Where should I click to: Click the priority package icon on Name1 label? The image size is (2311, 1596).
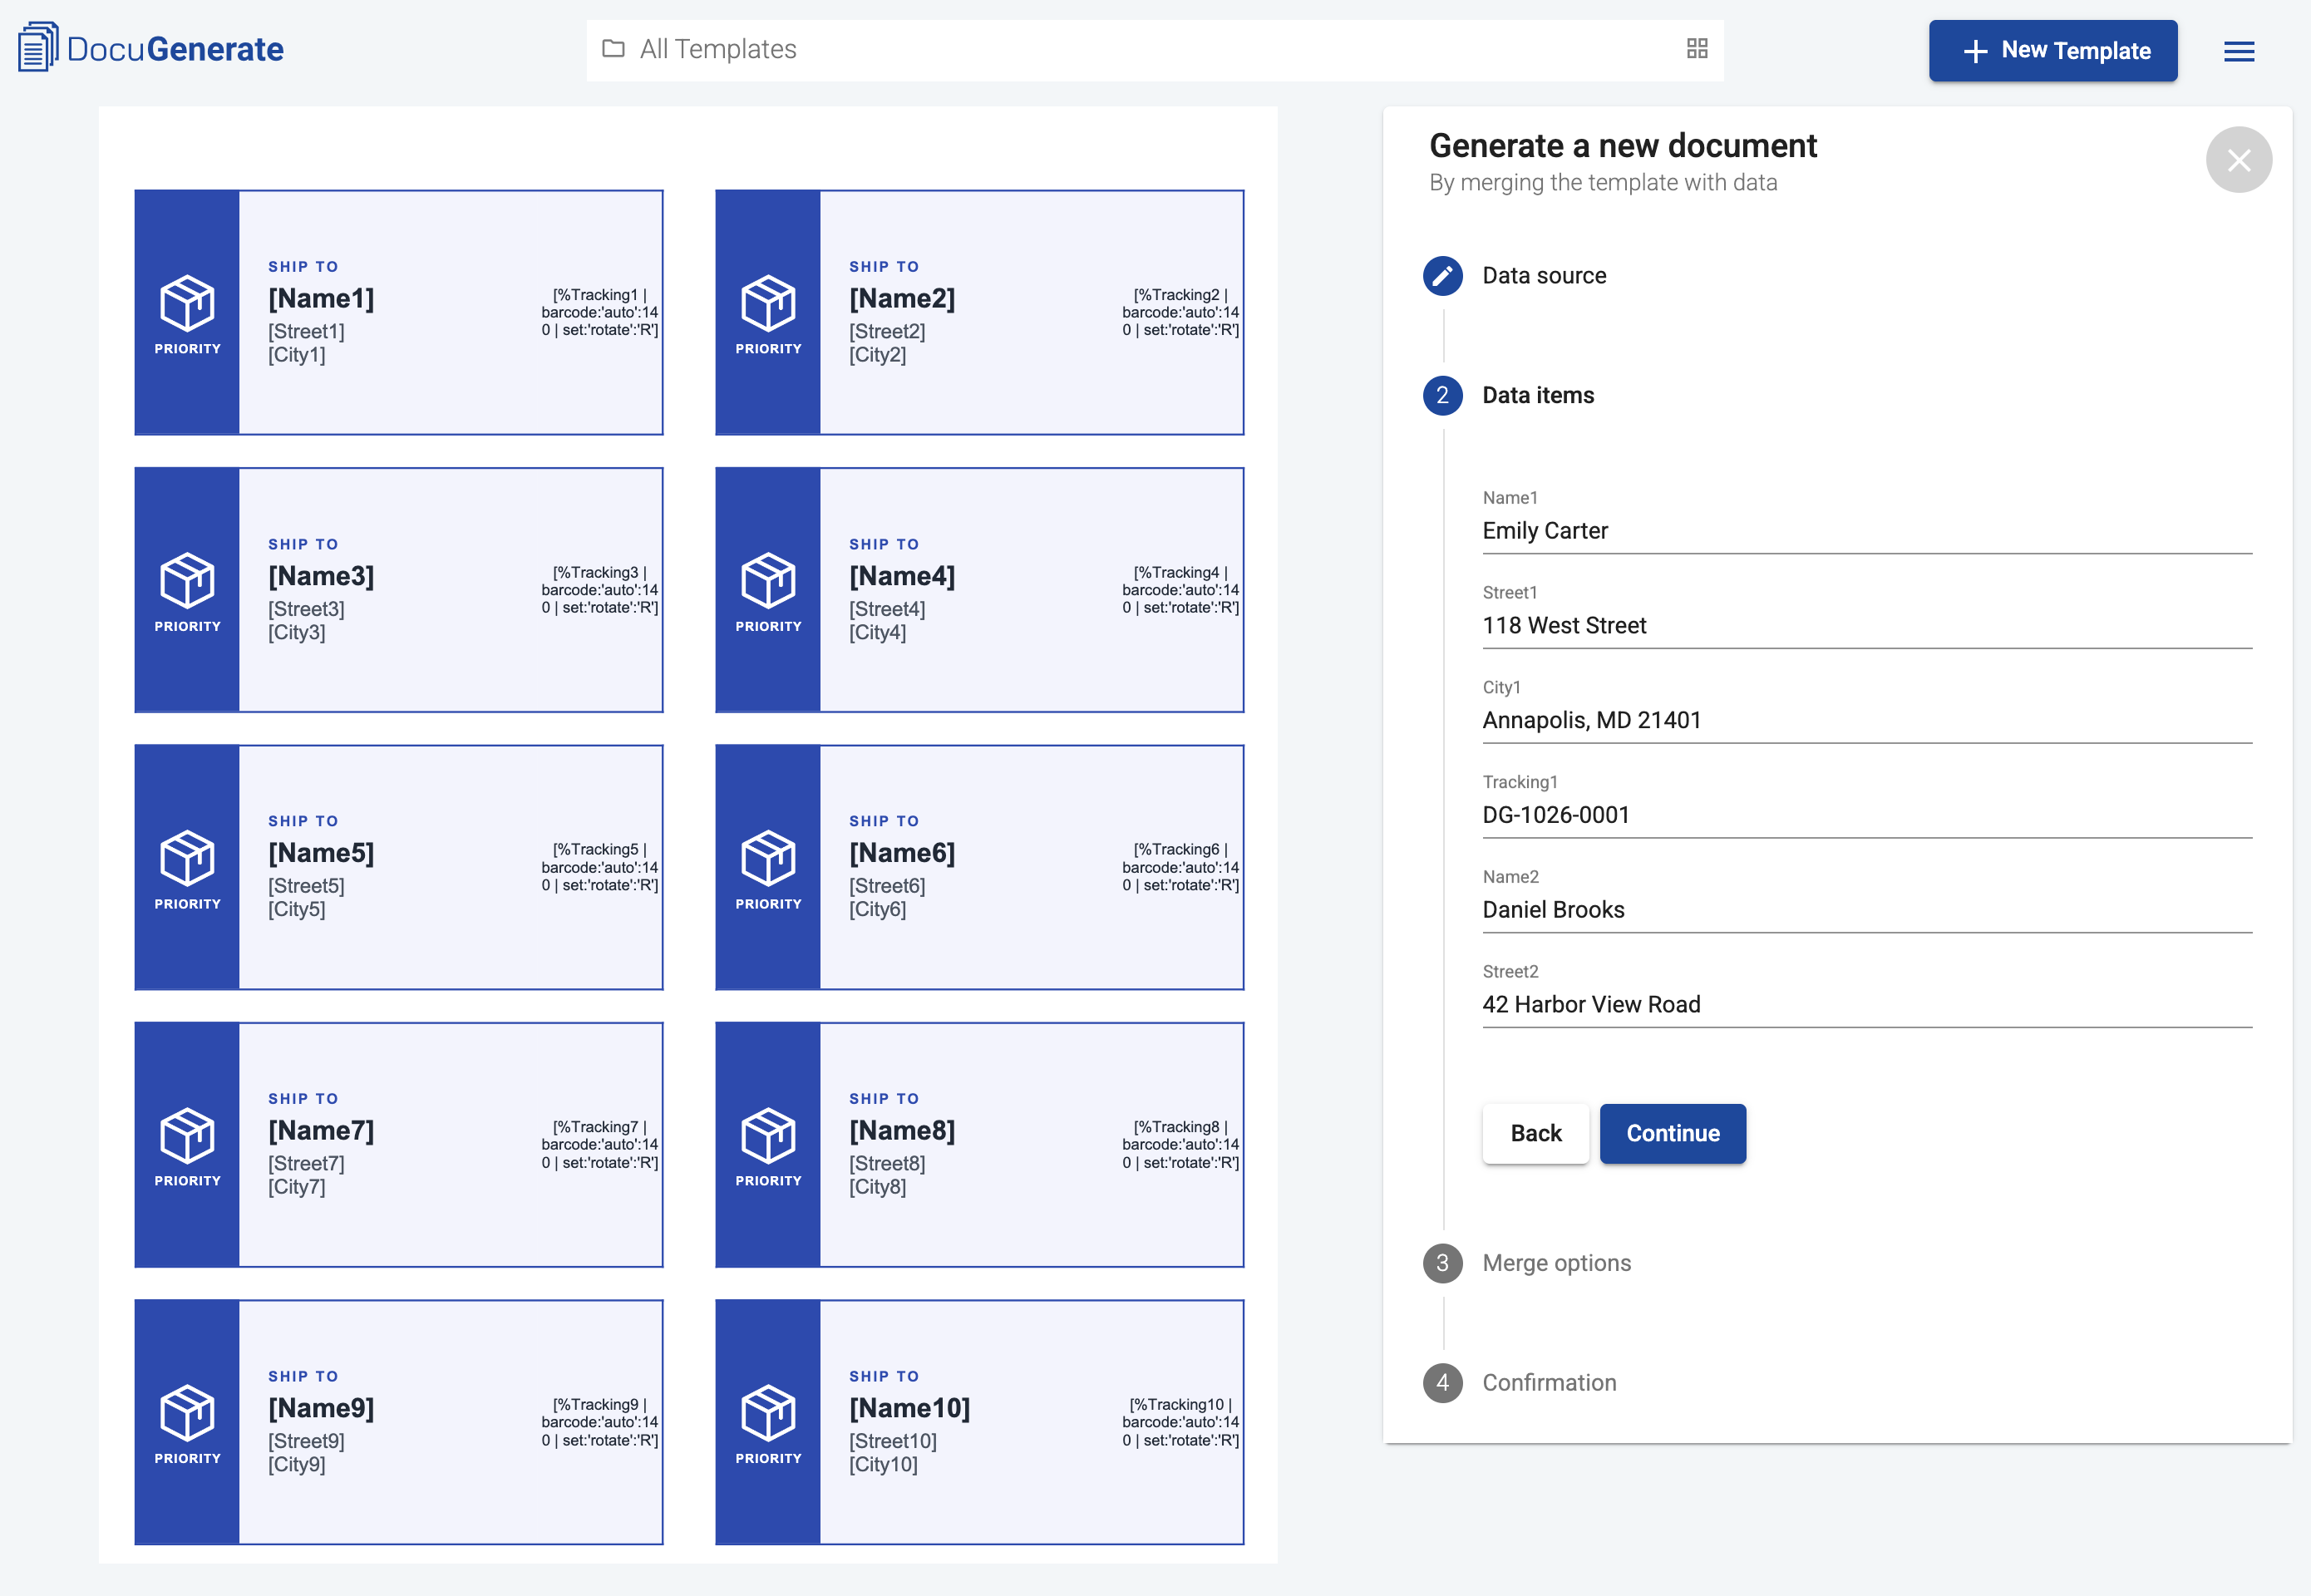(x=187, y=302)
